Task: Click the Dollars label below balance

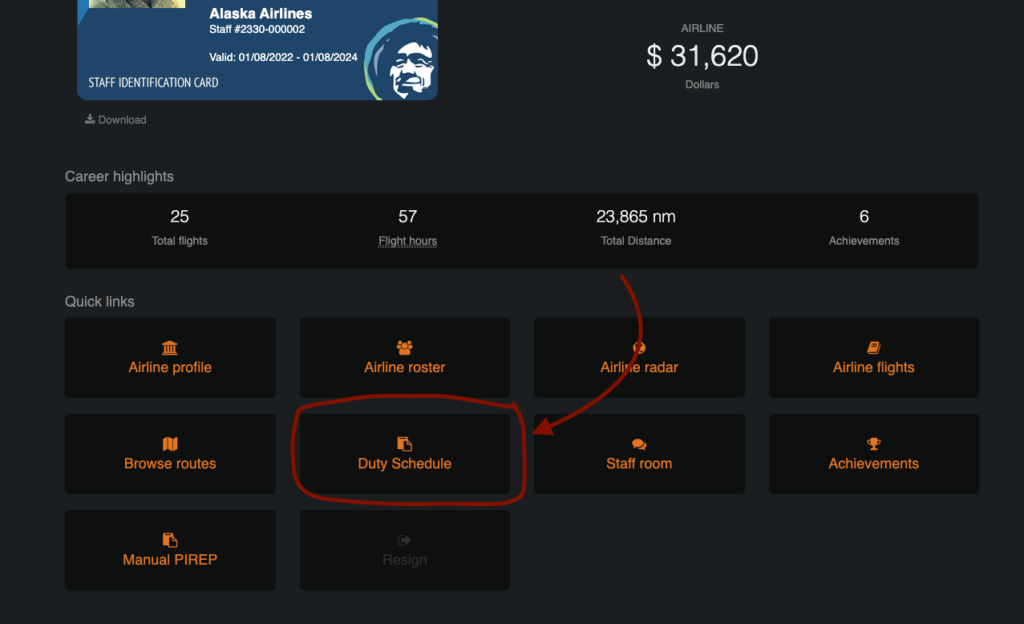Action: click(702, 84)
